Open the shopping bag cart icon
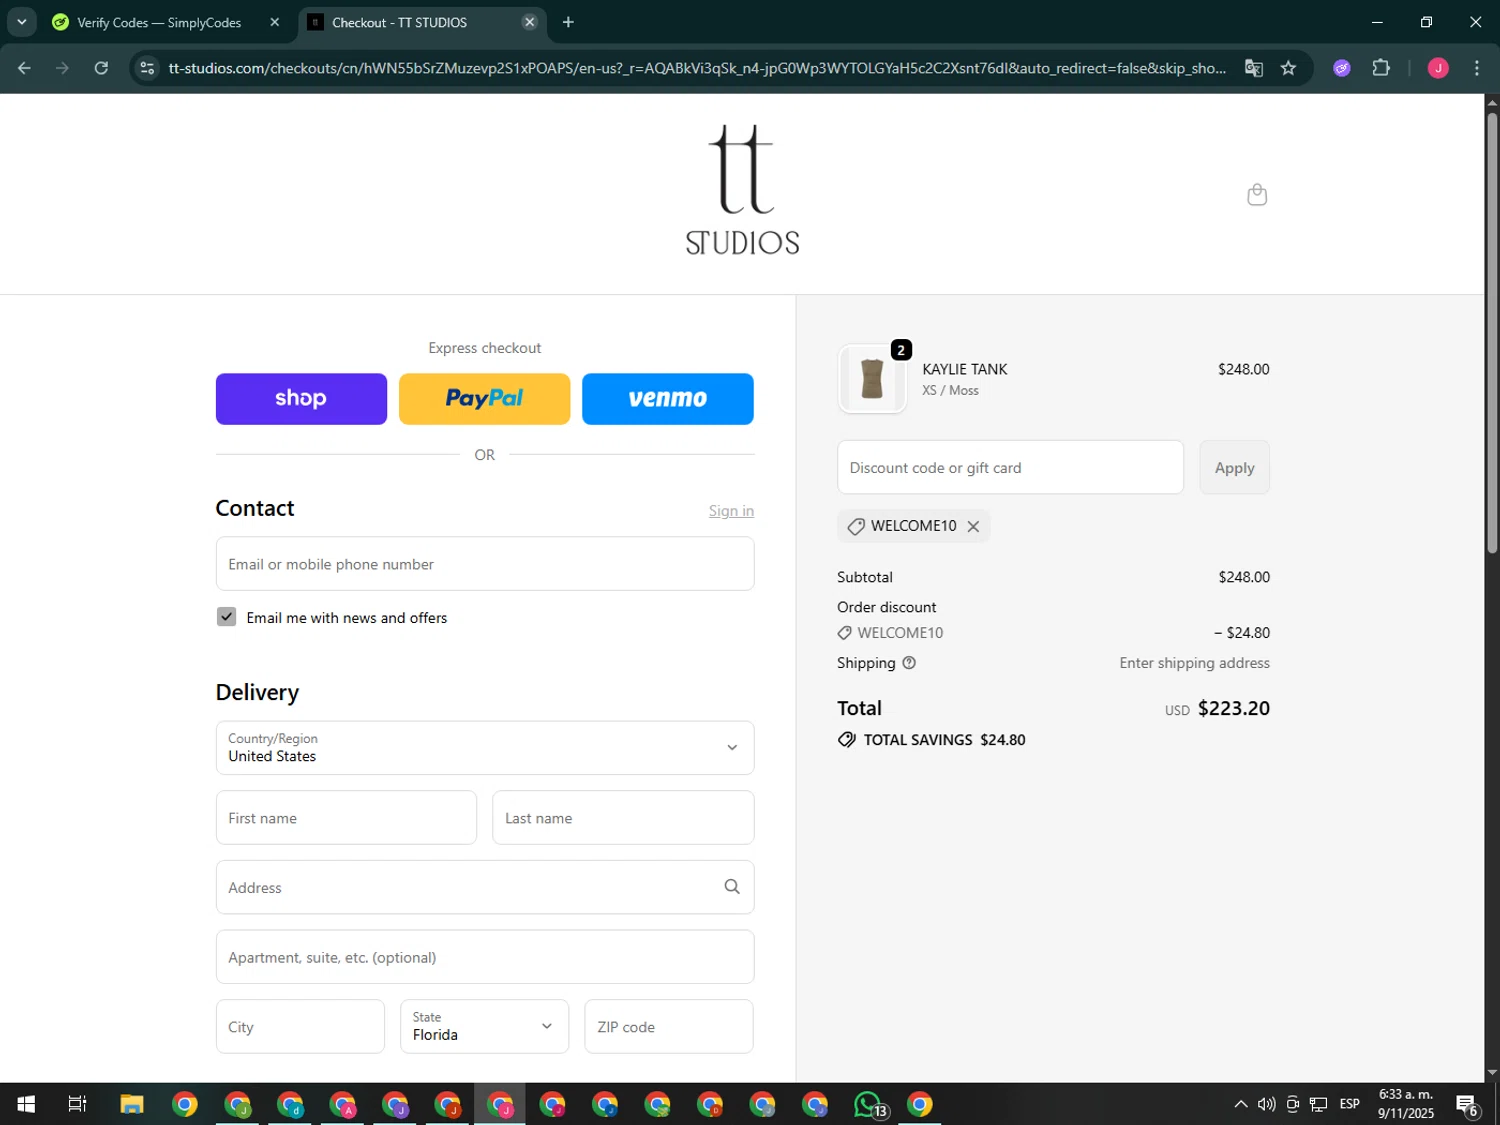 [x=1257, y=195]
